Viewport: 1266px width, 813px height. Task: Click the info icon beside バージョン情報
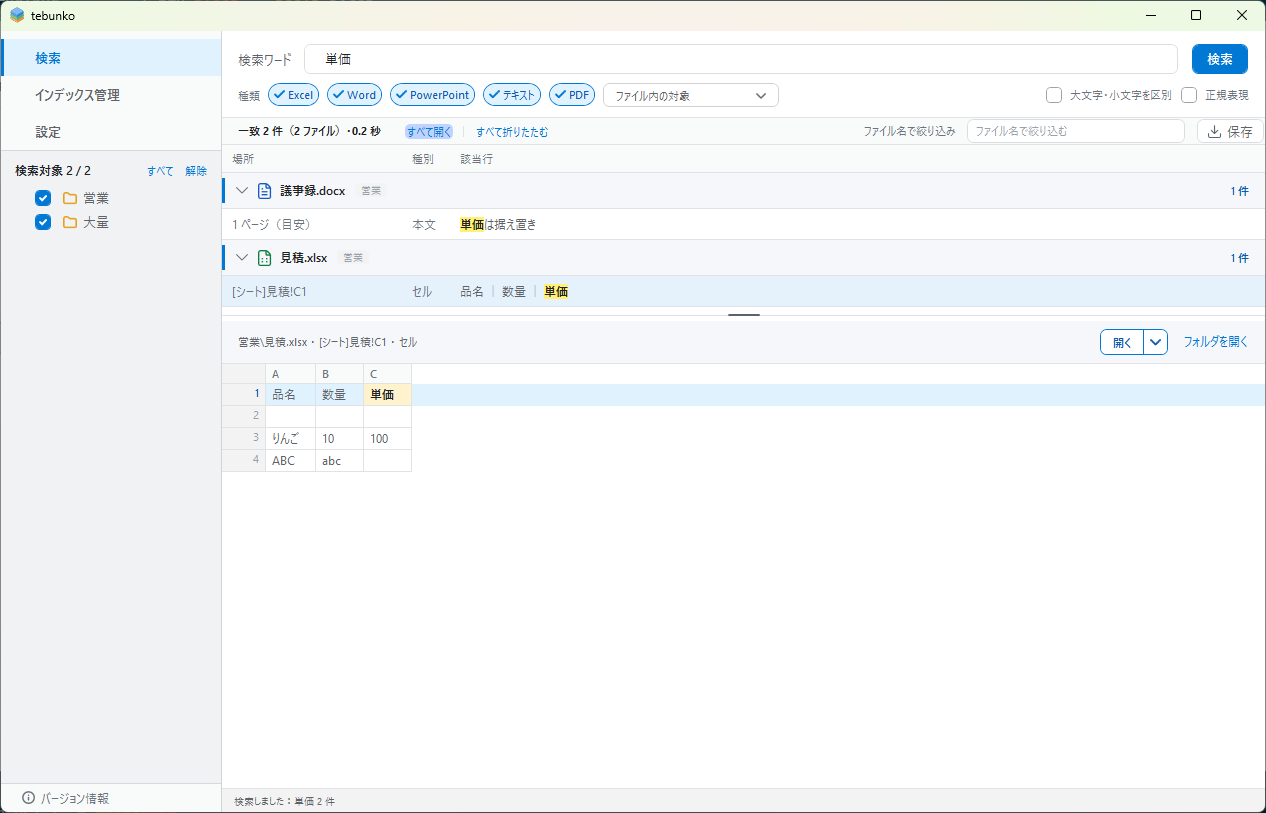click(28, 798)
